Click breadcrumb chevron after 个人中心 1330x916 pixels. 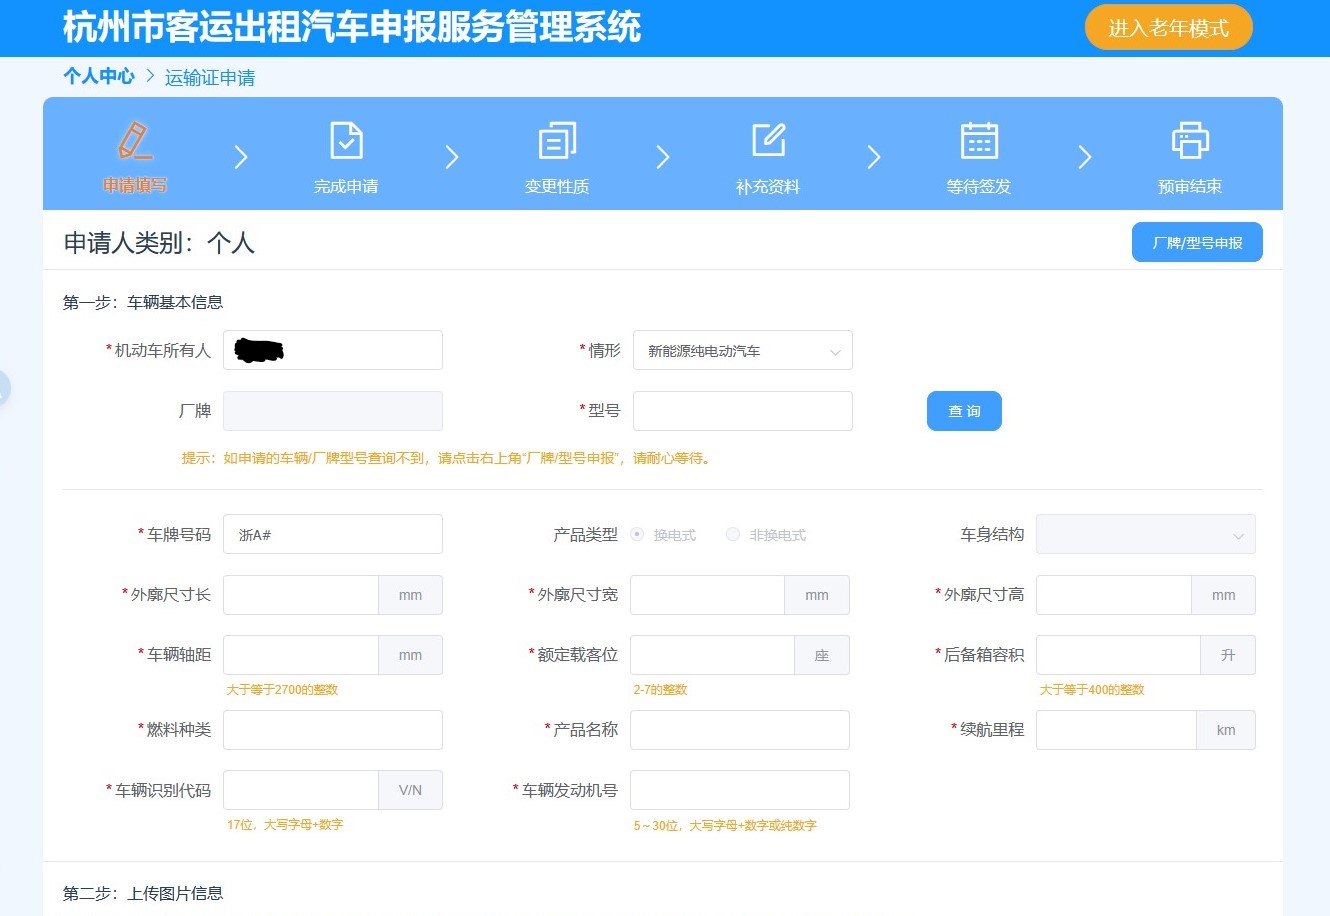[150, 76]
